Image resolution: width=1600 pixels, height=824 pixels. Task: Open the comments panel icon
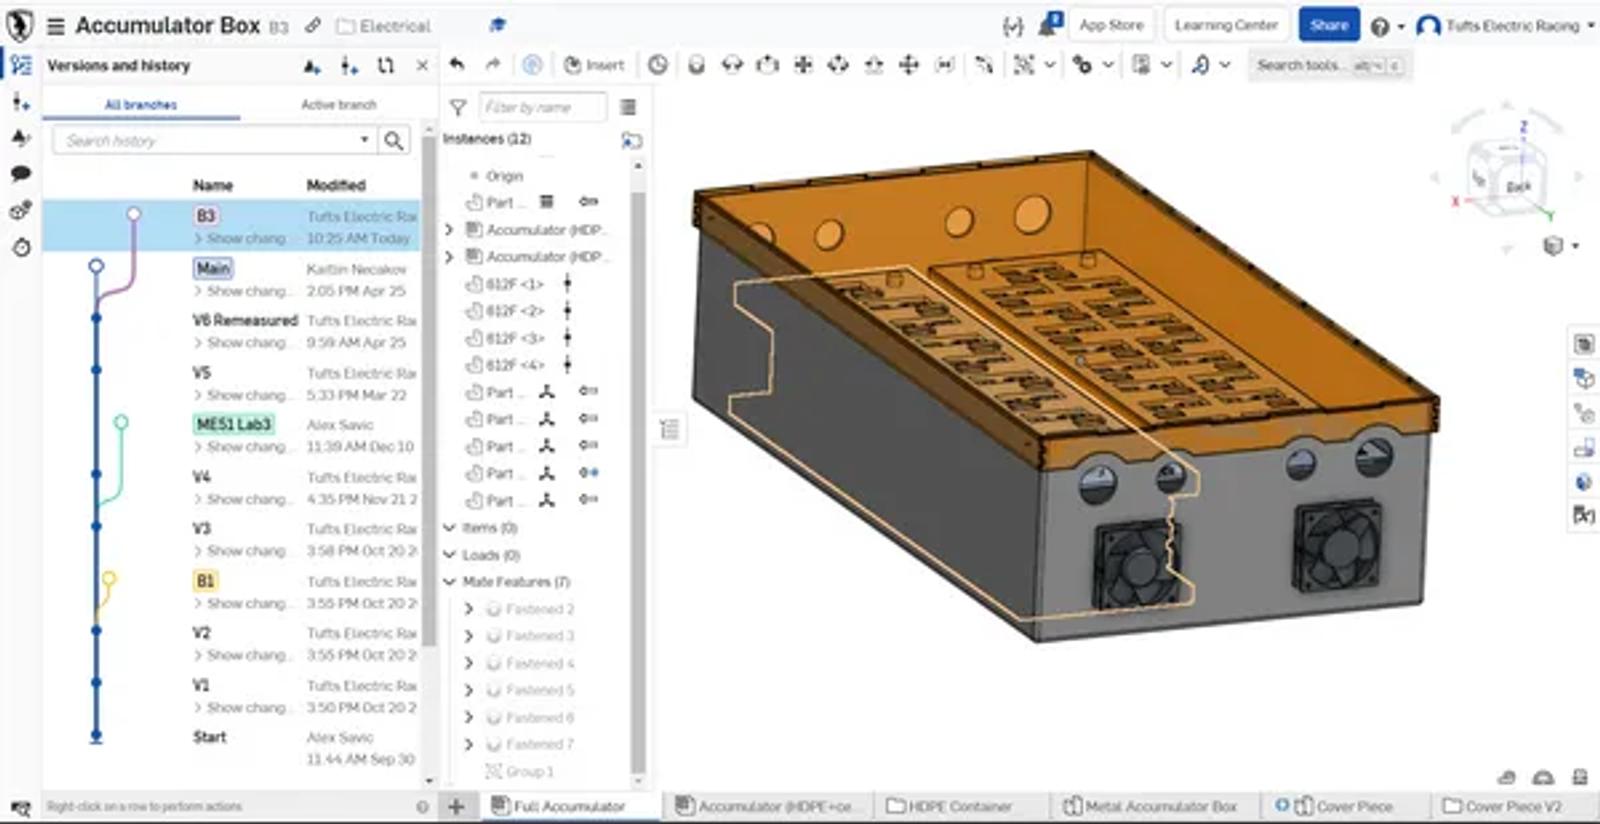[20, 174]
